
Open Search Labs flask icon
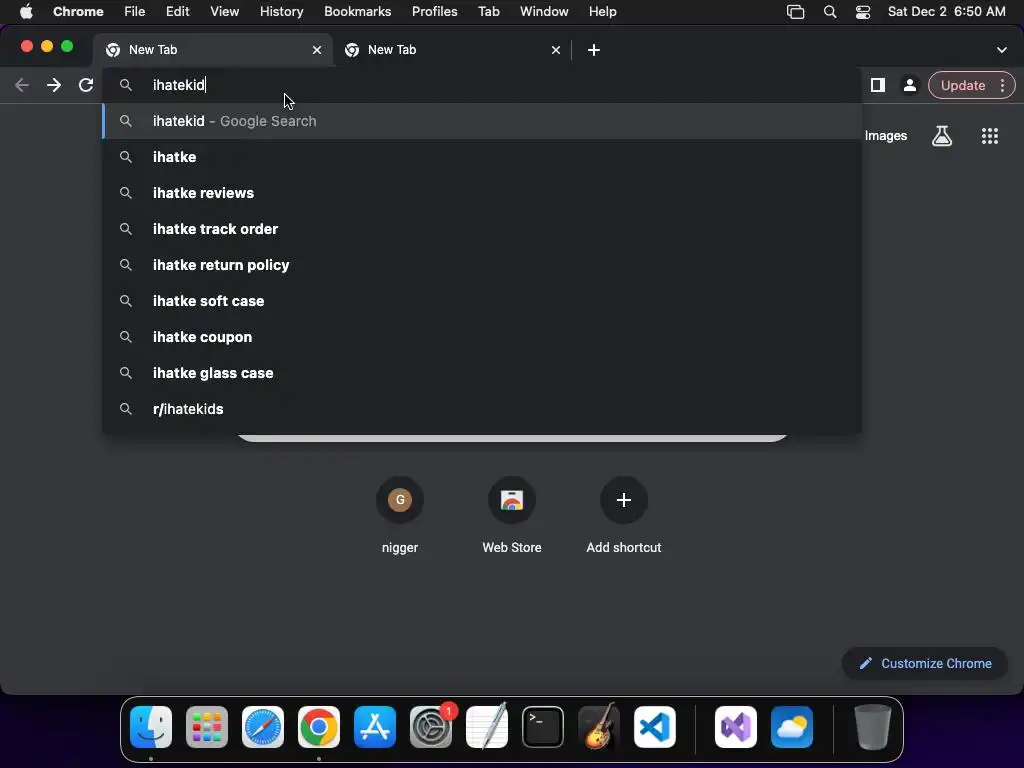pos(942,136)
